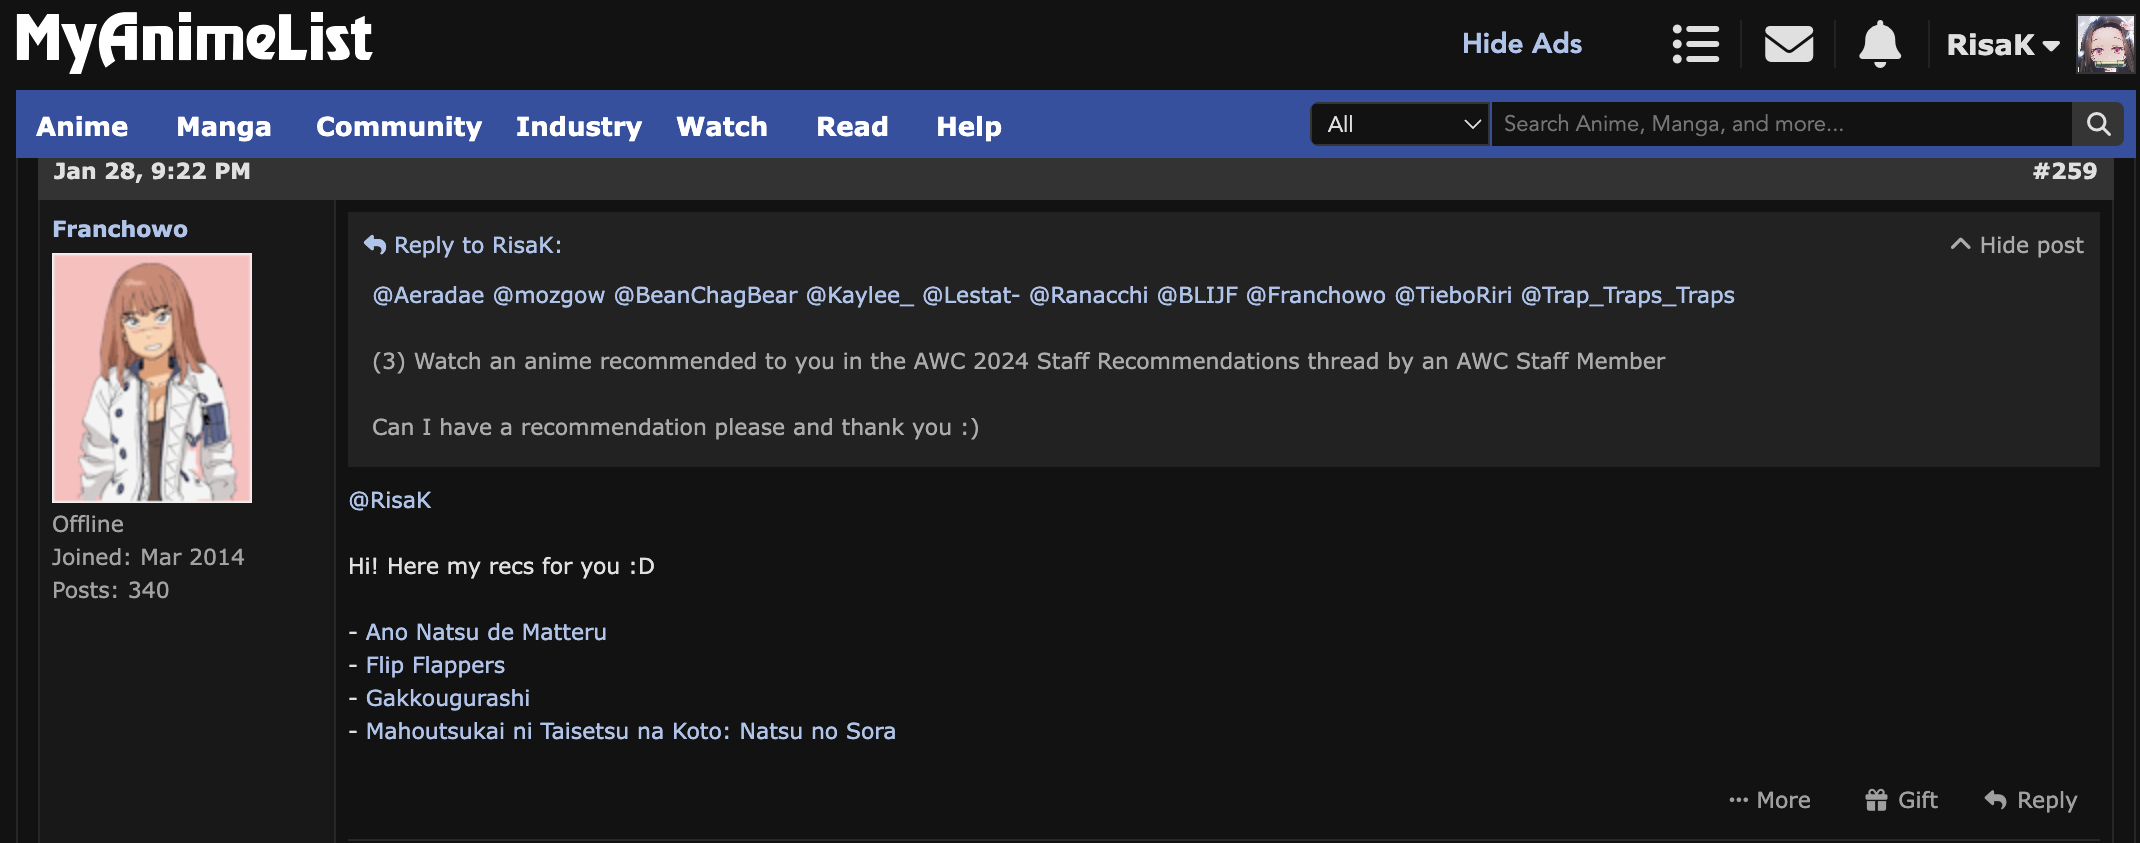Open the Gakkougurashi anime link
Image resolution: width=2140 pixels, height=843 pixels.
coord(447,698)
